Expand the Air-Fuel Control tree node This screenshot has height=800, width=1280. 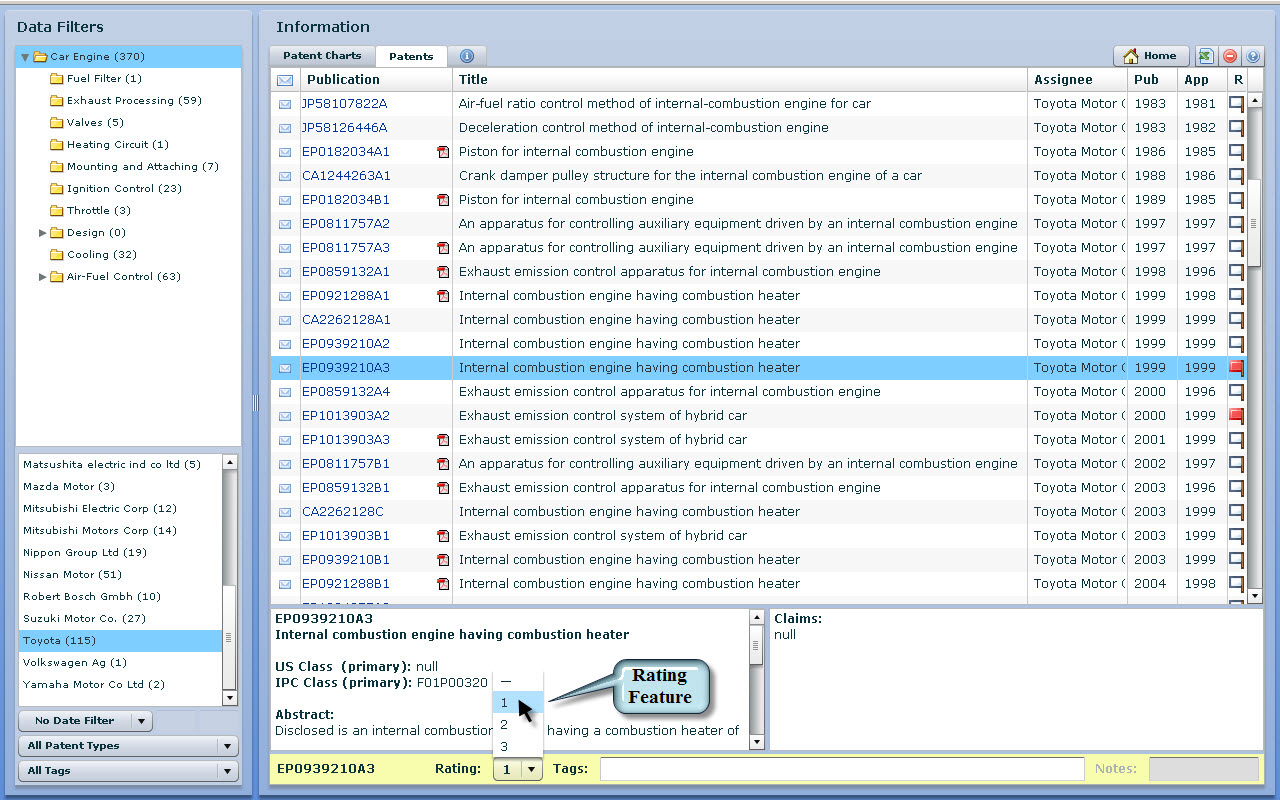[43, 277]
